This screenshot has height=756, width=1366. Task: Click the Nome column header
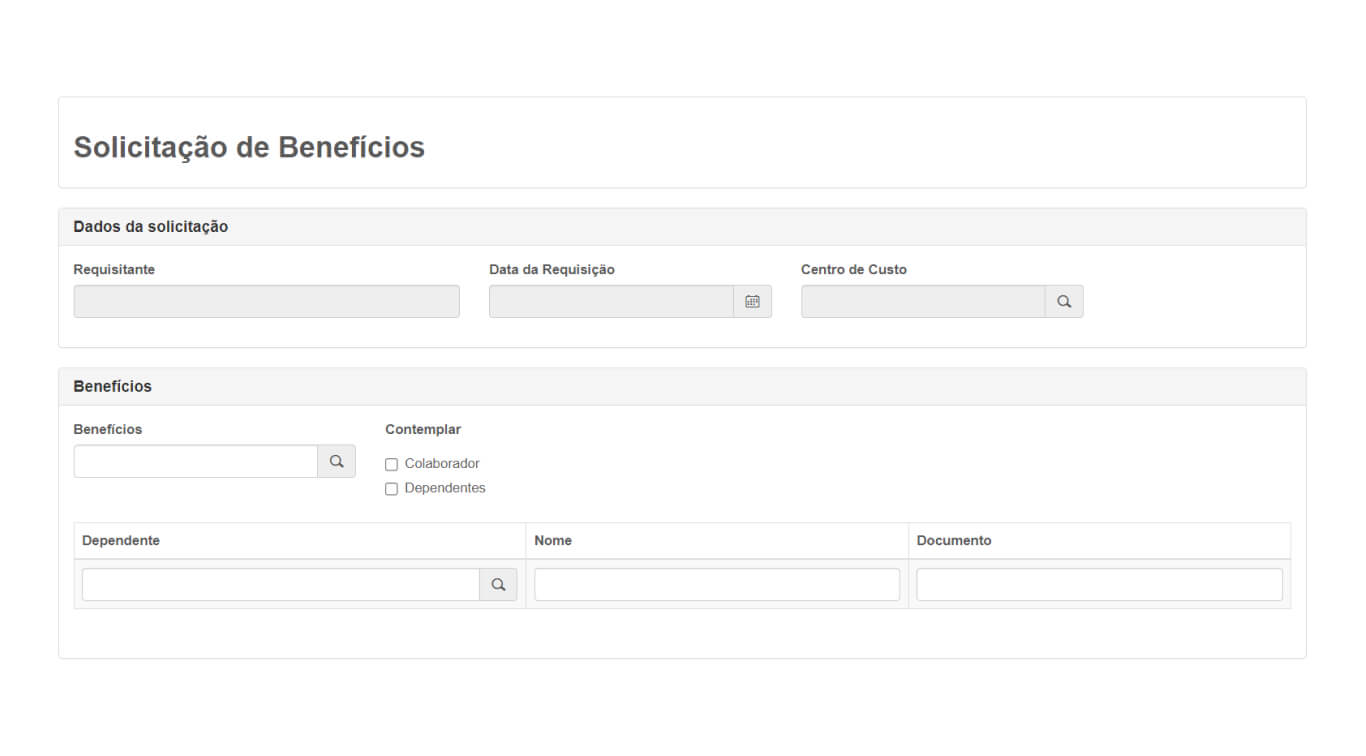[x=553, y=540]
